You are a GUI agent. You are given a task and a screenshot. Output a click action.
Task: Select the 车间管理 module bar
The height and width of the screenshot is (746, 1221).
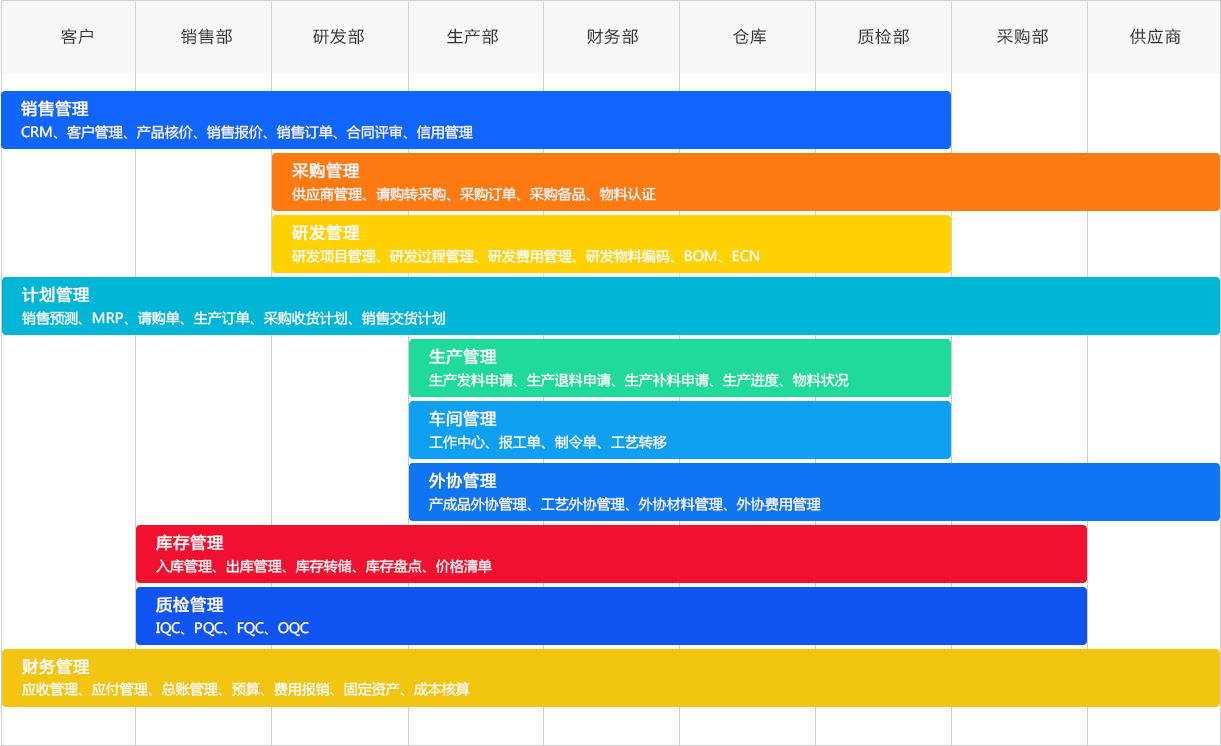[680, 429]
